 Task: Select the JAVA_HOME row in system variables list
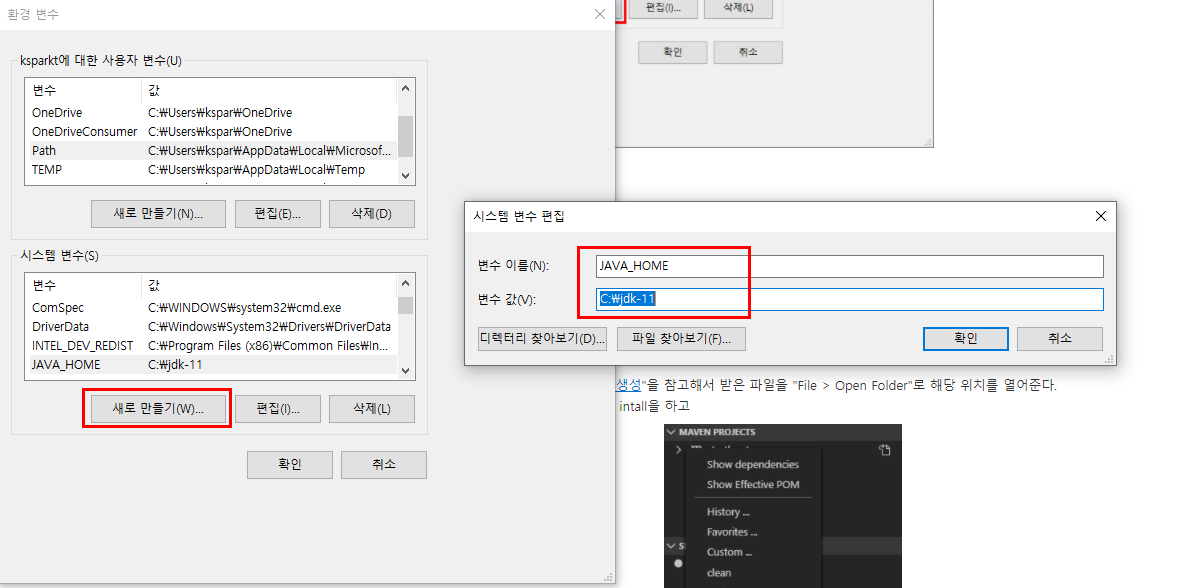tap(211, 364)
